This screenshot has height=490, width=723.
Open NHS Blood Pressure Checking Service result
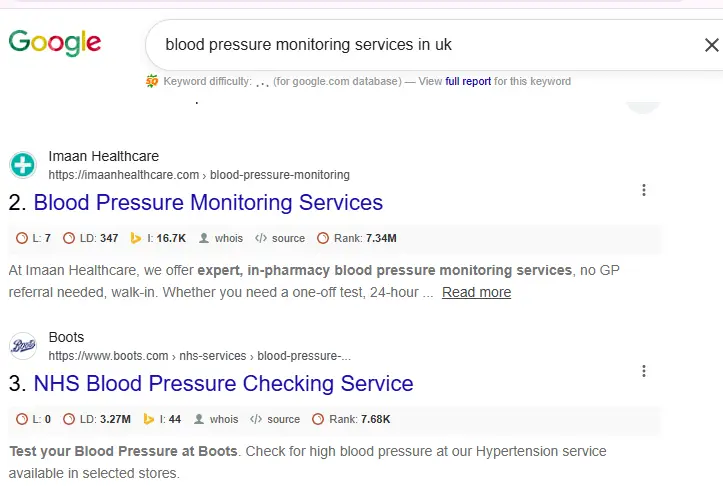224,384
